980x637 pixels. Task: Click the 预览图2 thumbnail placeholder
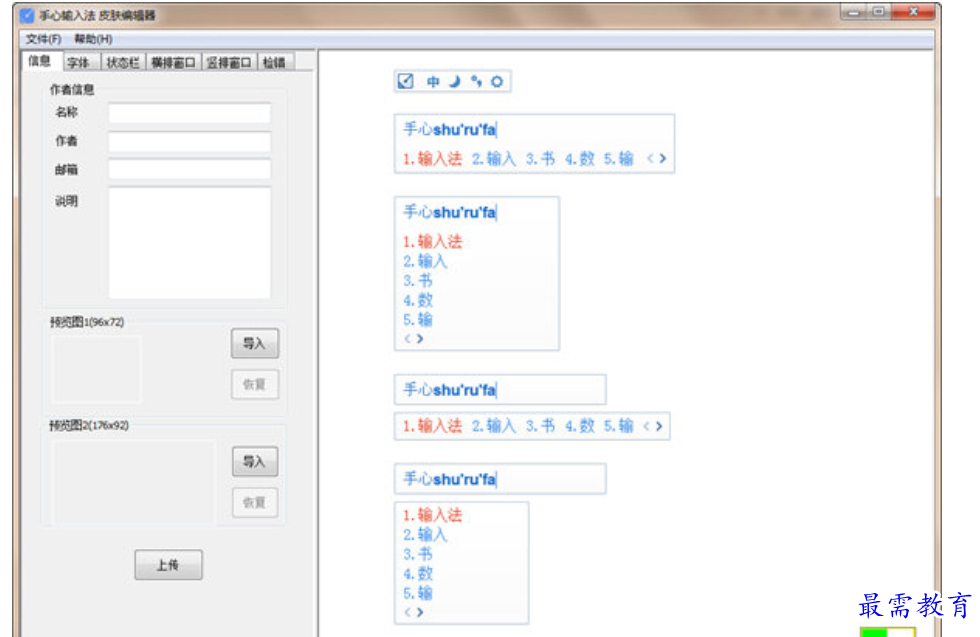pos(132,481)
